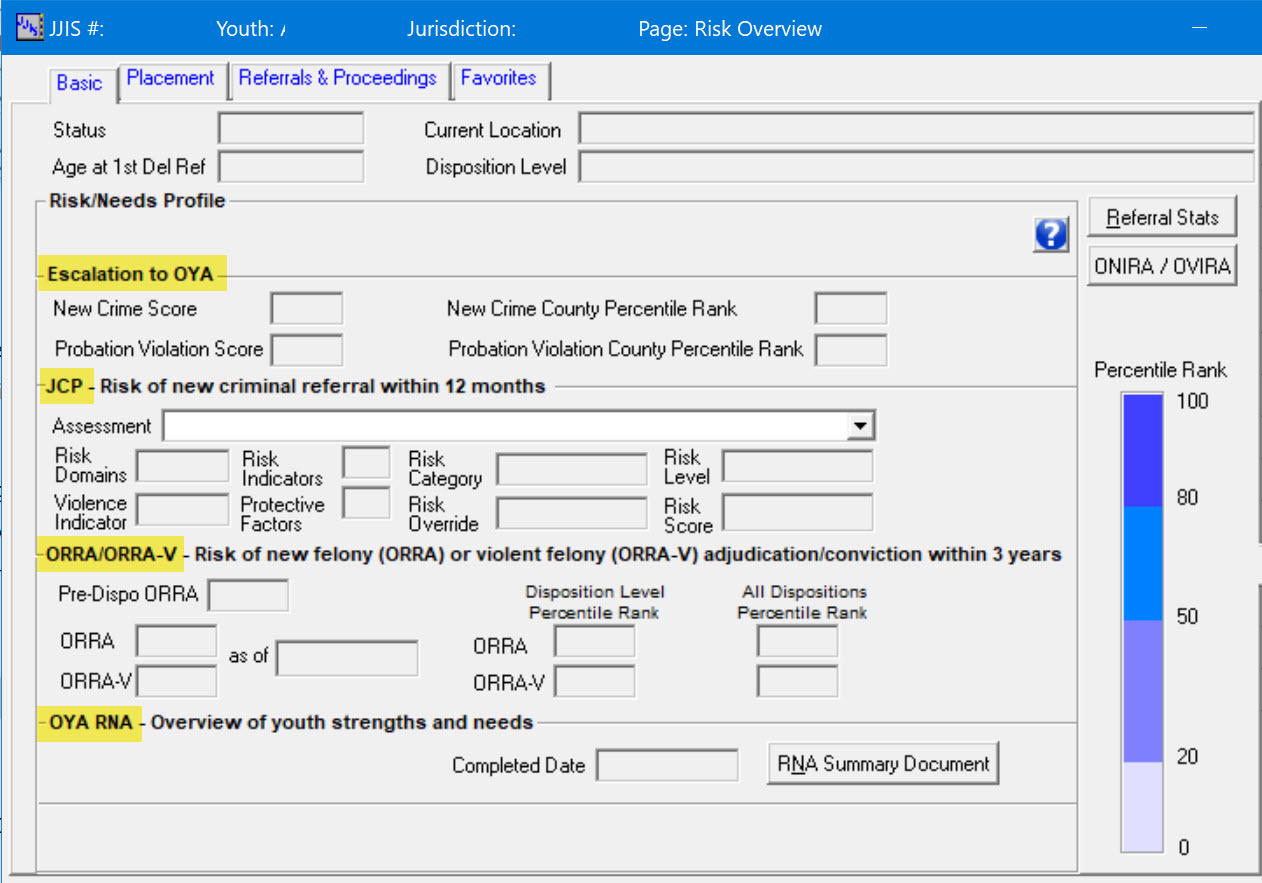Click the Probation Violation Score field
Screen dimensions: 1262x883
(307, 350)
